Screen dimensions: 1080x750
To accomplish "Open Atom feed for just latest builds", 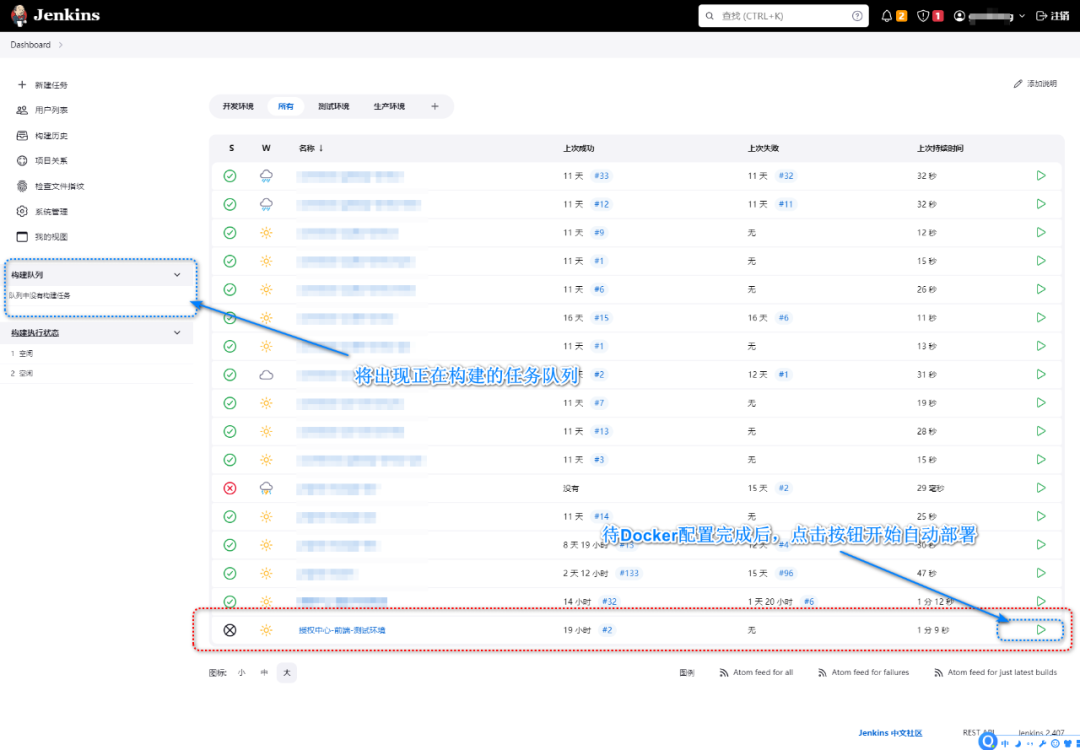I will pos(995,672).
